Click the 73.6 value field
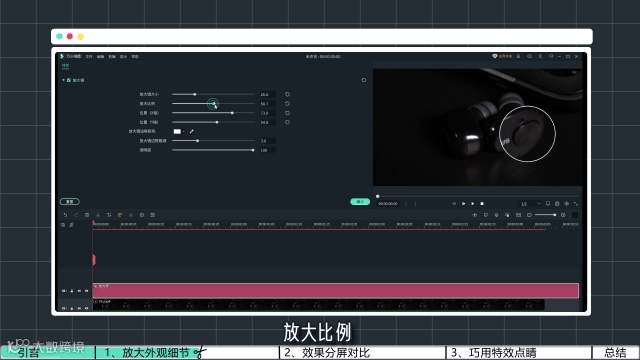Viewport: 640px width, 360px height. [x=267, y=113]
